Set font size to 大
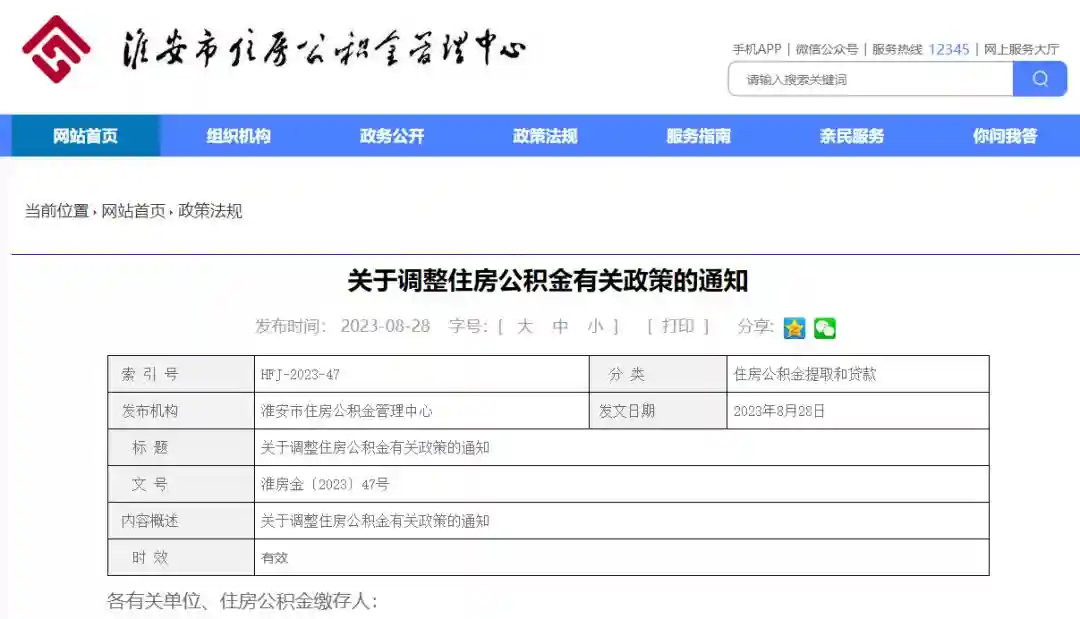 click(524, 327)
